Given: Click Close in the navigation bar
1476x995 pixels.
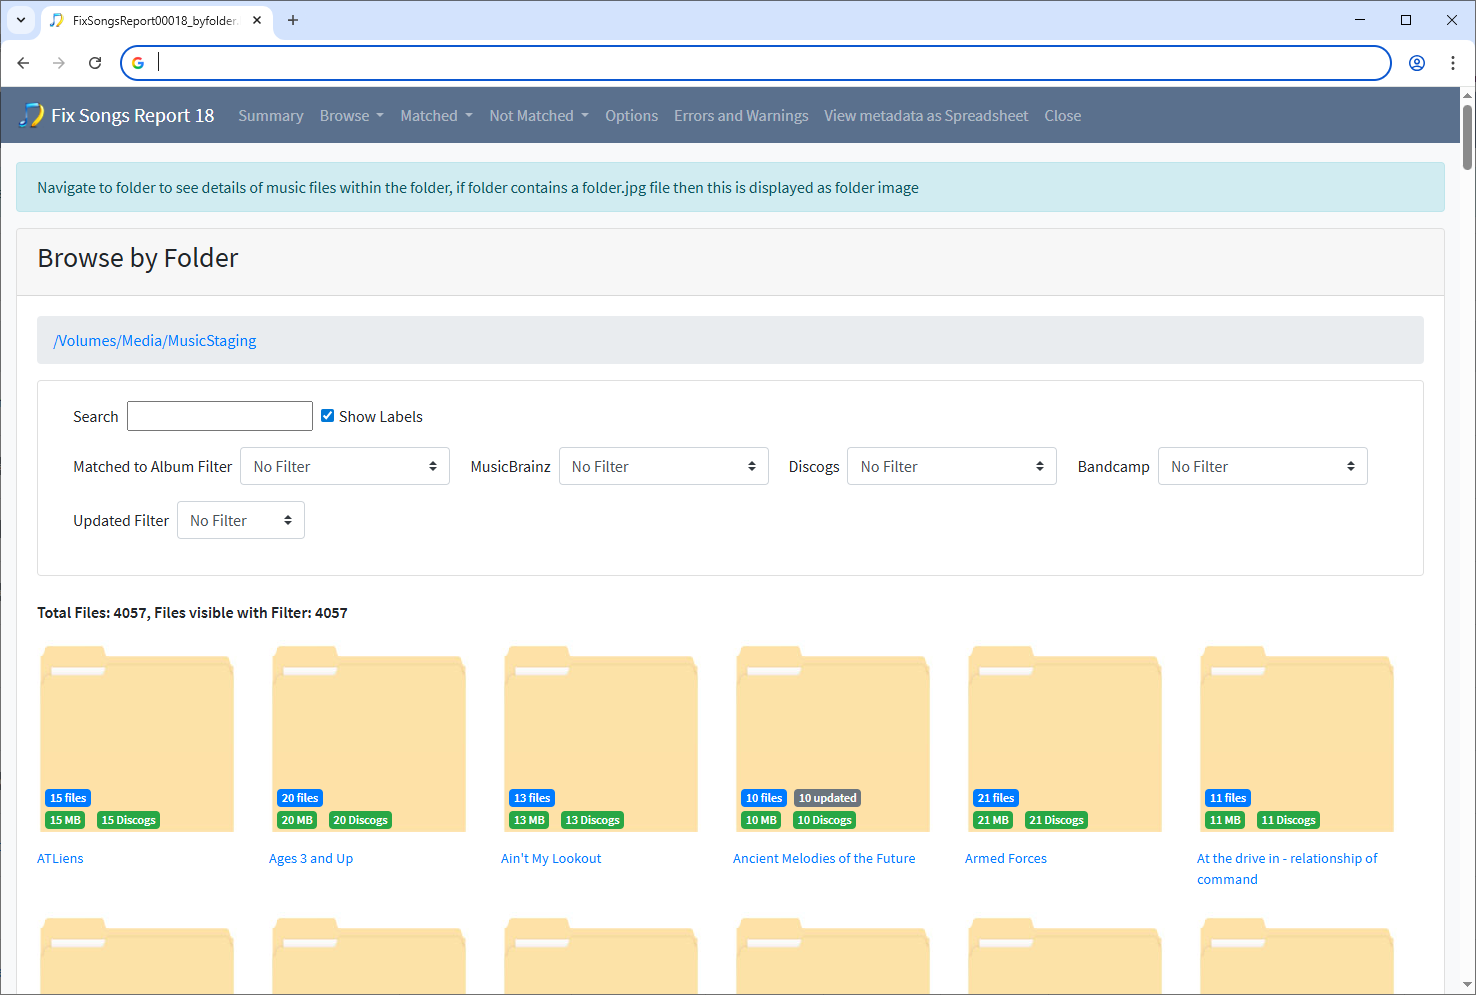Looking at the screenshot, I should [1063, 116].
